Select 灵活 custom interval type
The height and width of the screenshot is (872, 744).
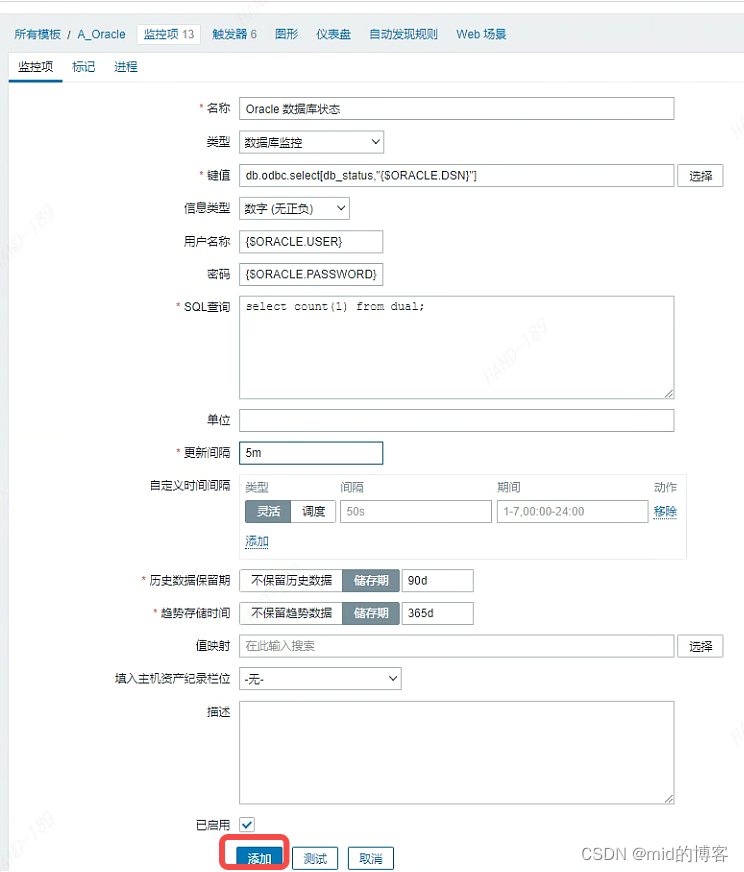(x=268, y=512)
